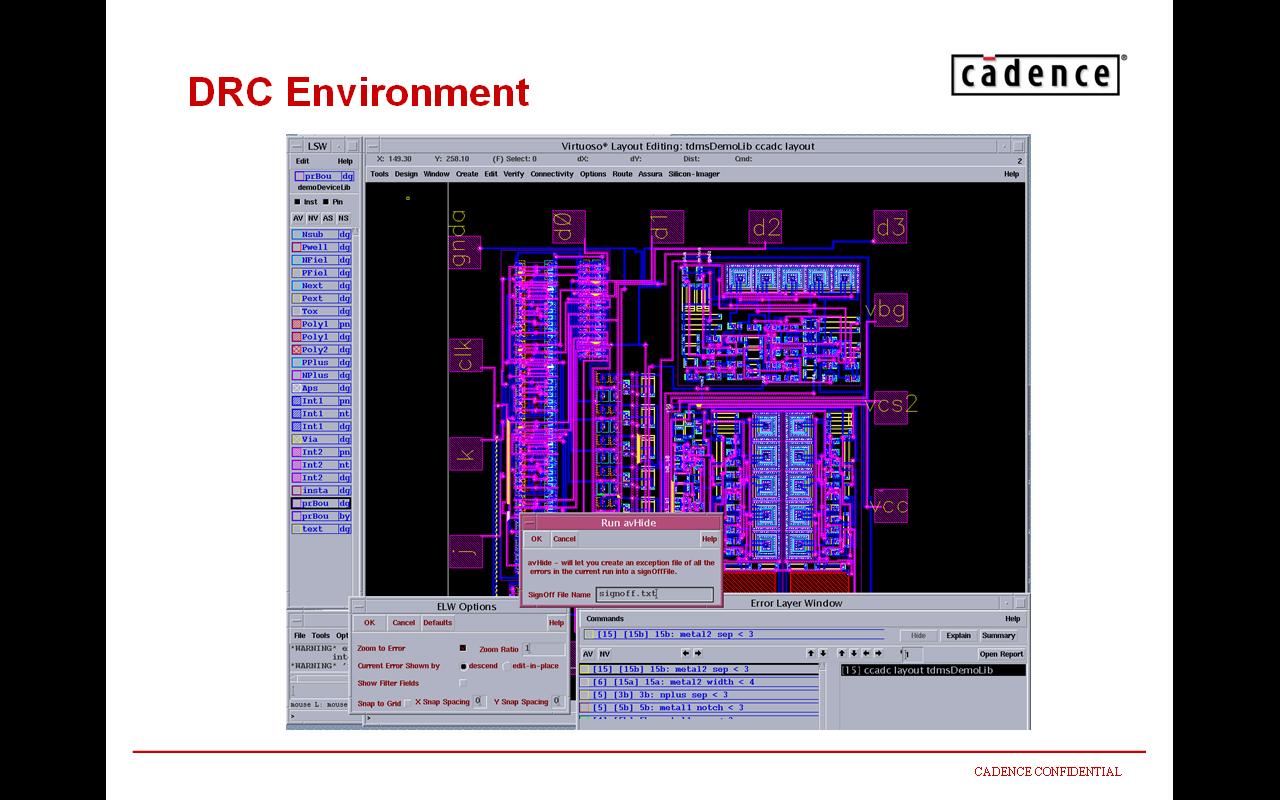Click Cancel in the Run avHide dialog
1280x800 pixels.
coord(564,539)
